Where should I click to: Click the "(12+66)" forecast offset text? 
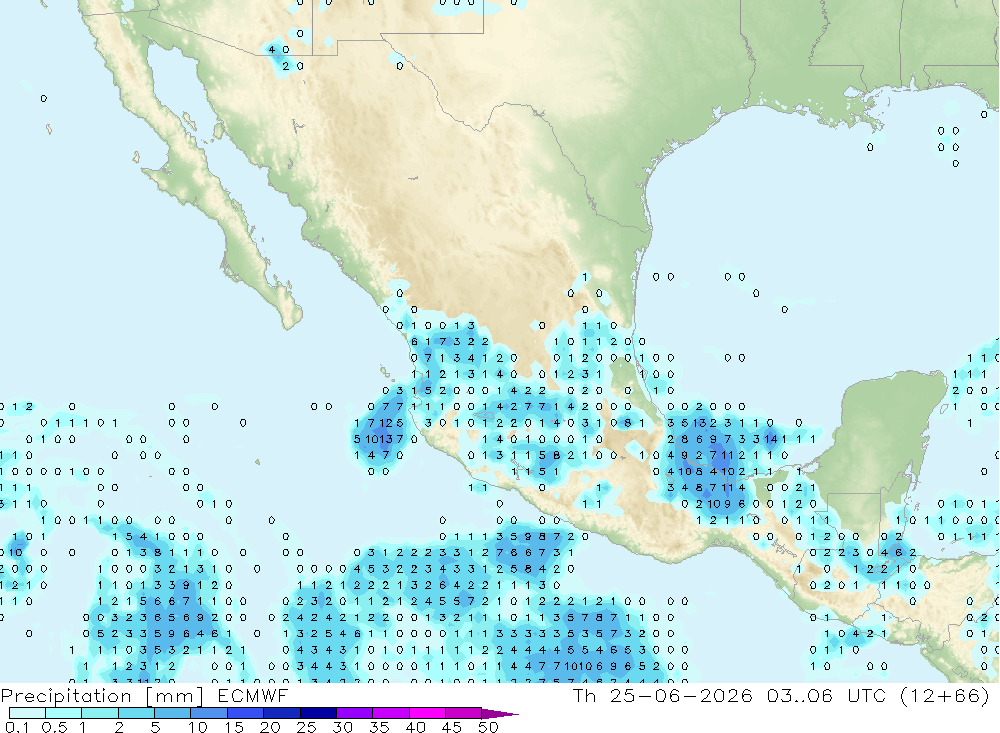point(945,695)
